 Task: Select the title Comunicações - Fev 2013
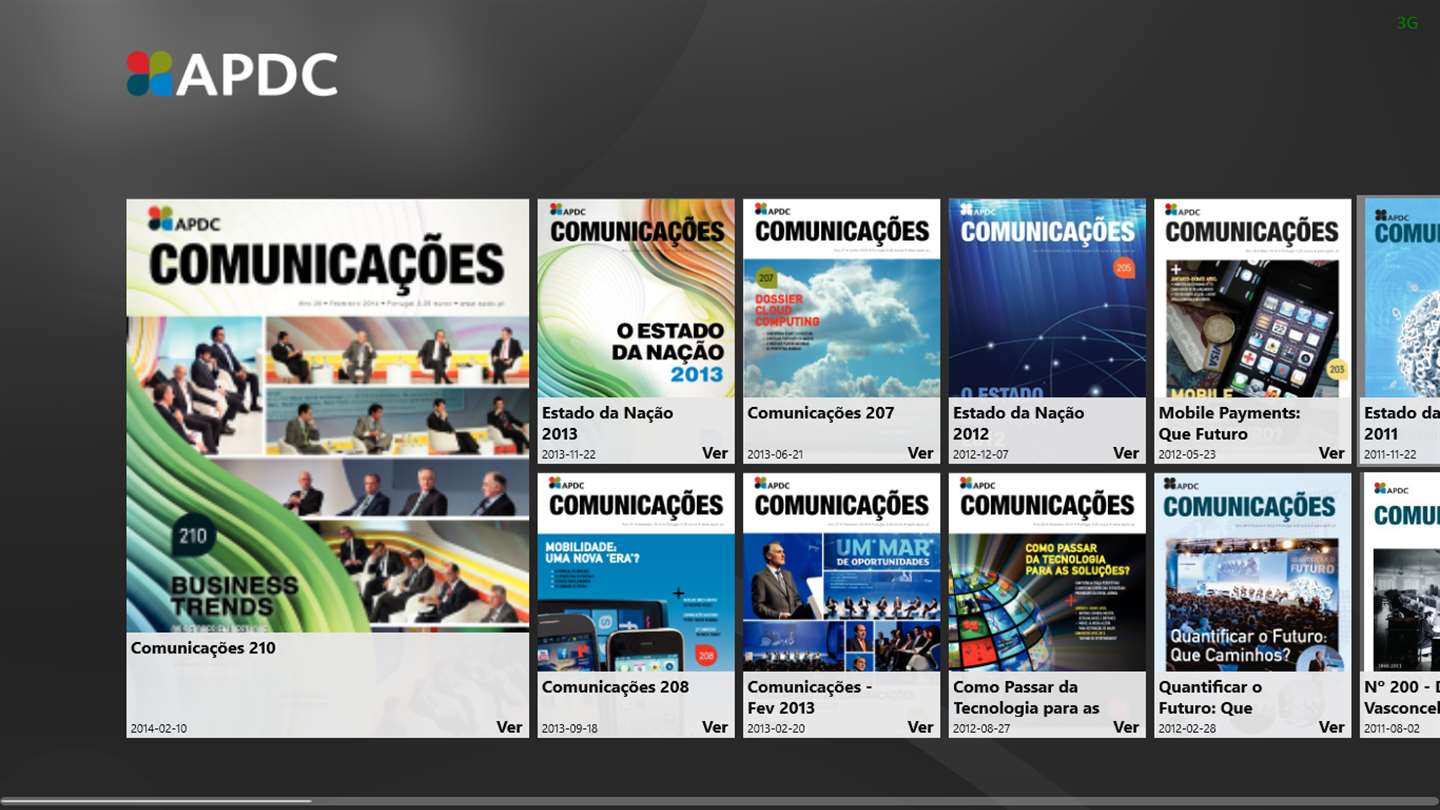tap(809, 697)
